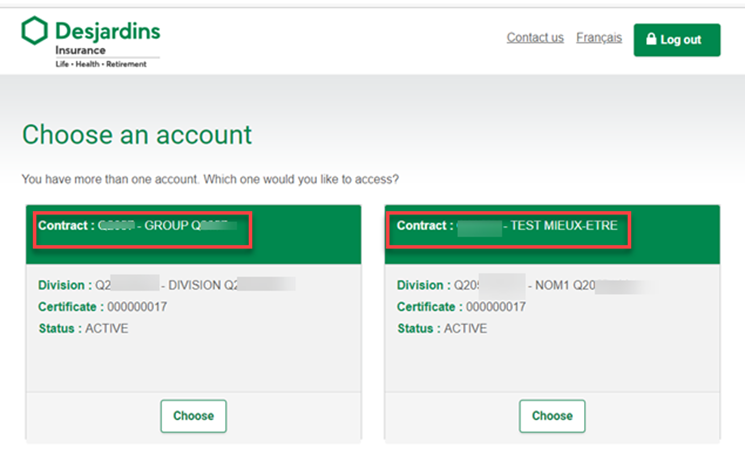Select the TEST MIEUX-ETRE contract header
745x475 pixels.
click(x=508, y=228)
